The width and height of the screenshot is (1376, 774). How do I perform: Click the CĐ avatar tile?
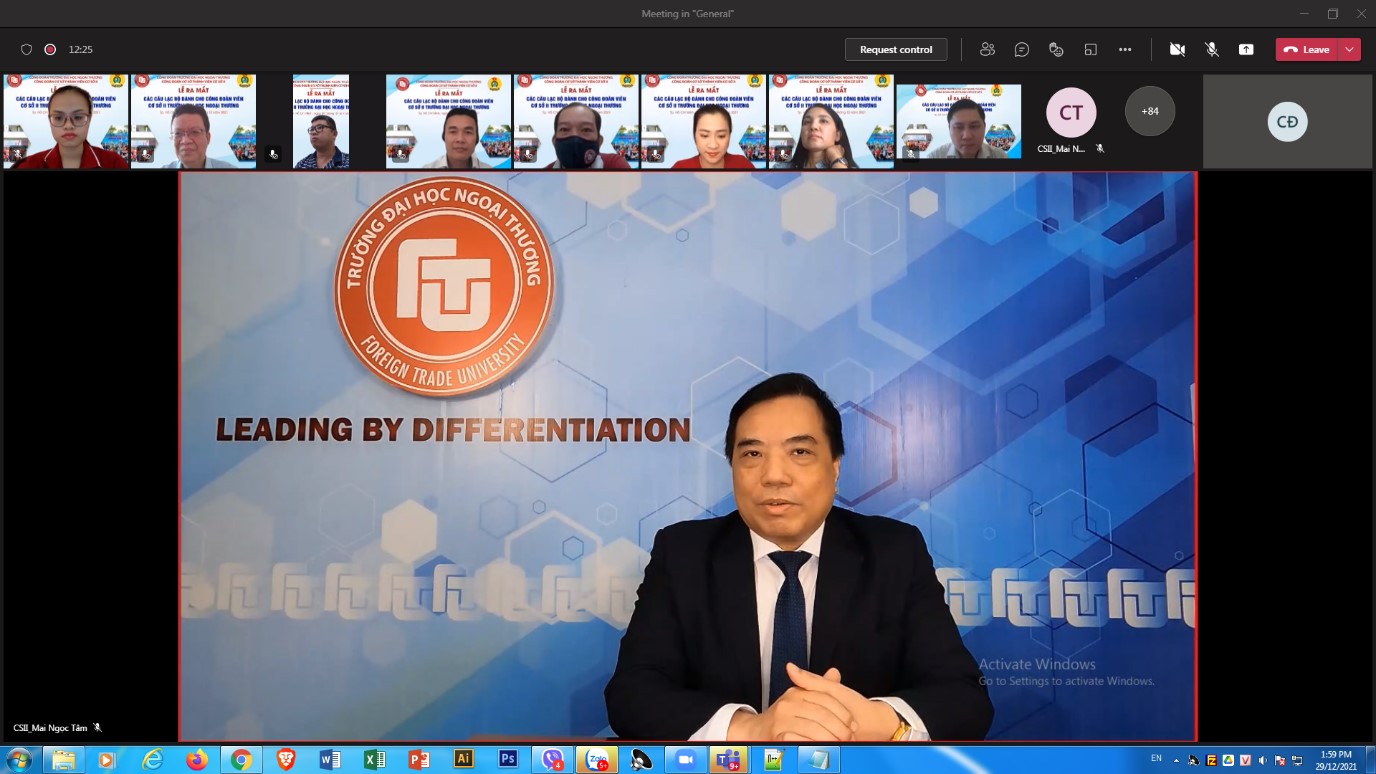click(x=1287, y=122)
